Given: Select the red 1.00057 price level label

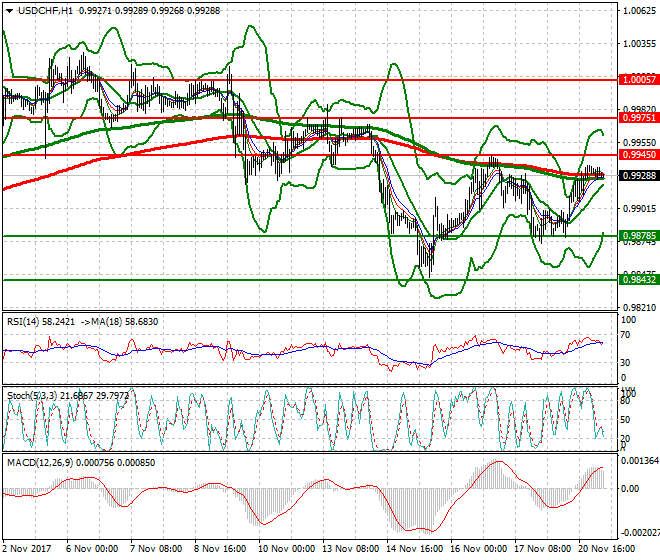Looking at the screenshot, I should click(638, 79).
